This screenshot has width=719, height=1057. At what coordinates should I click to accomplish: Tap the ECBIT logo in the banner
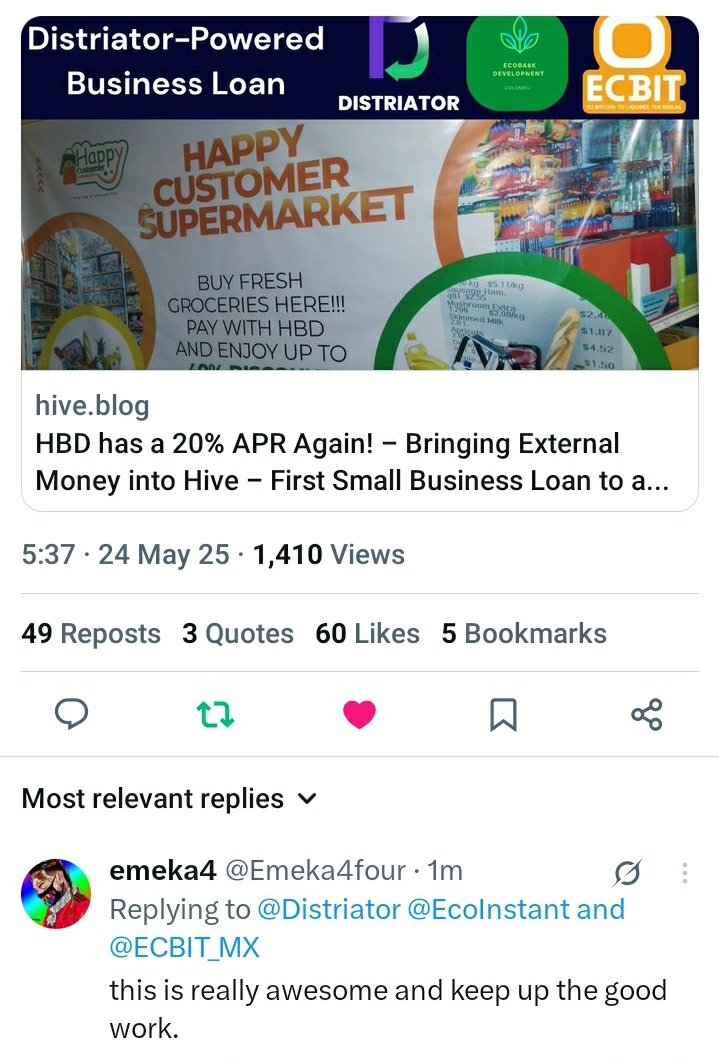point(633,64)
